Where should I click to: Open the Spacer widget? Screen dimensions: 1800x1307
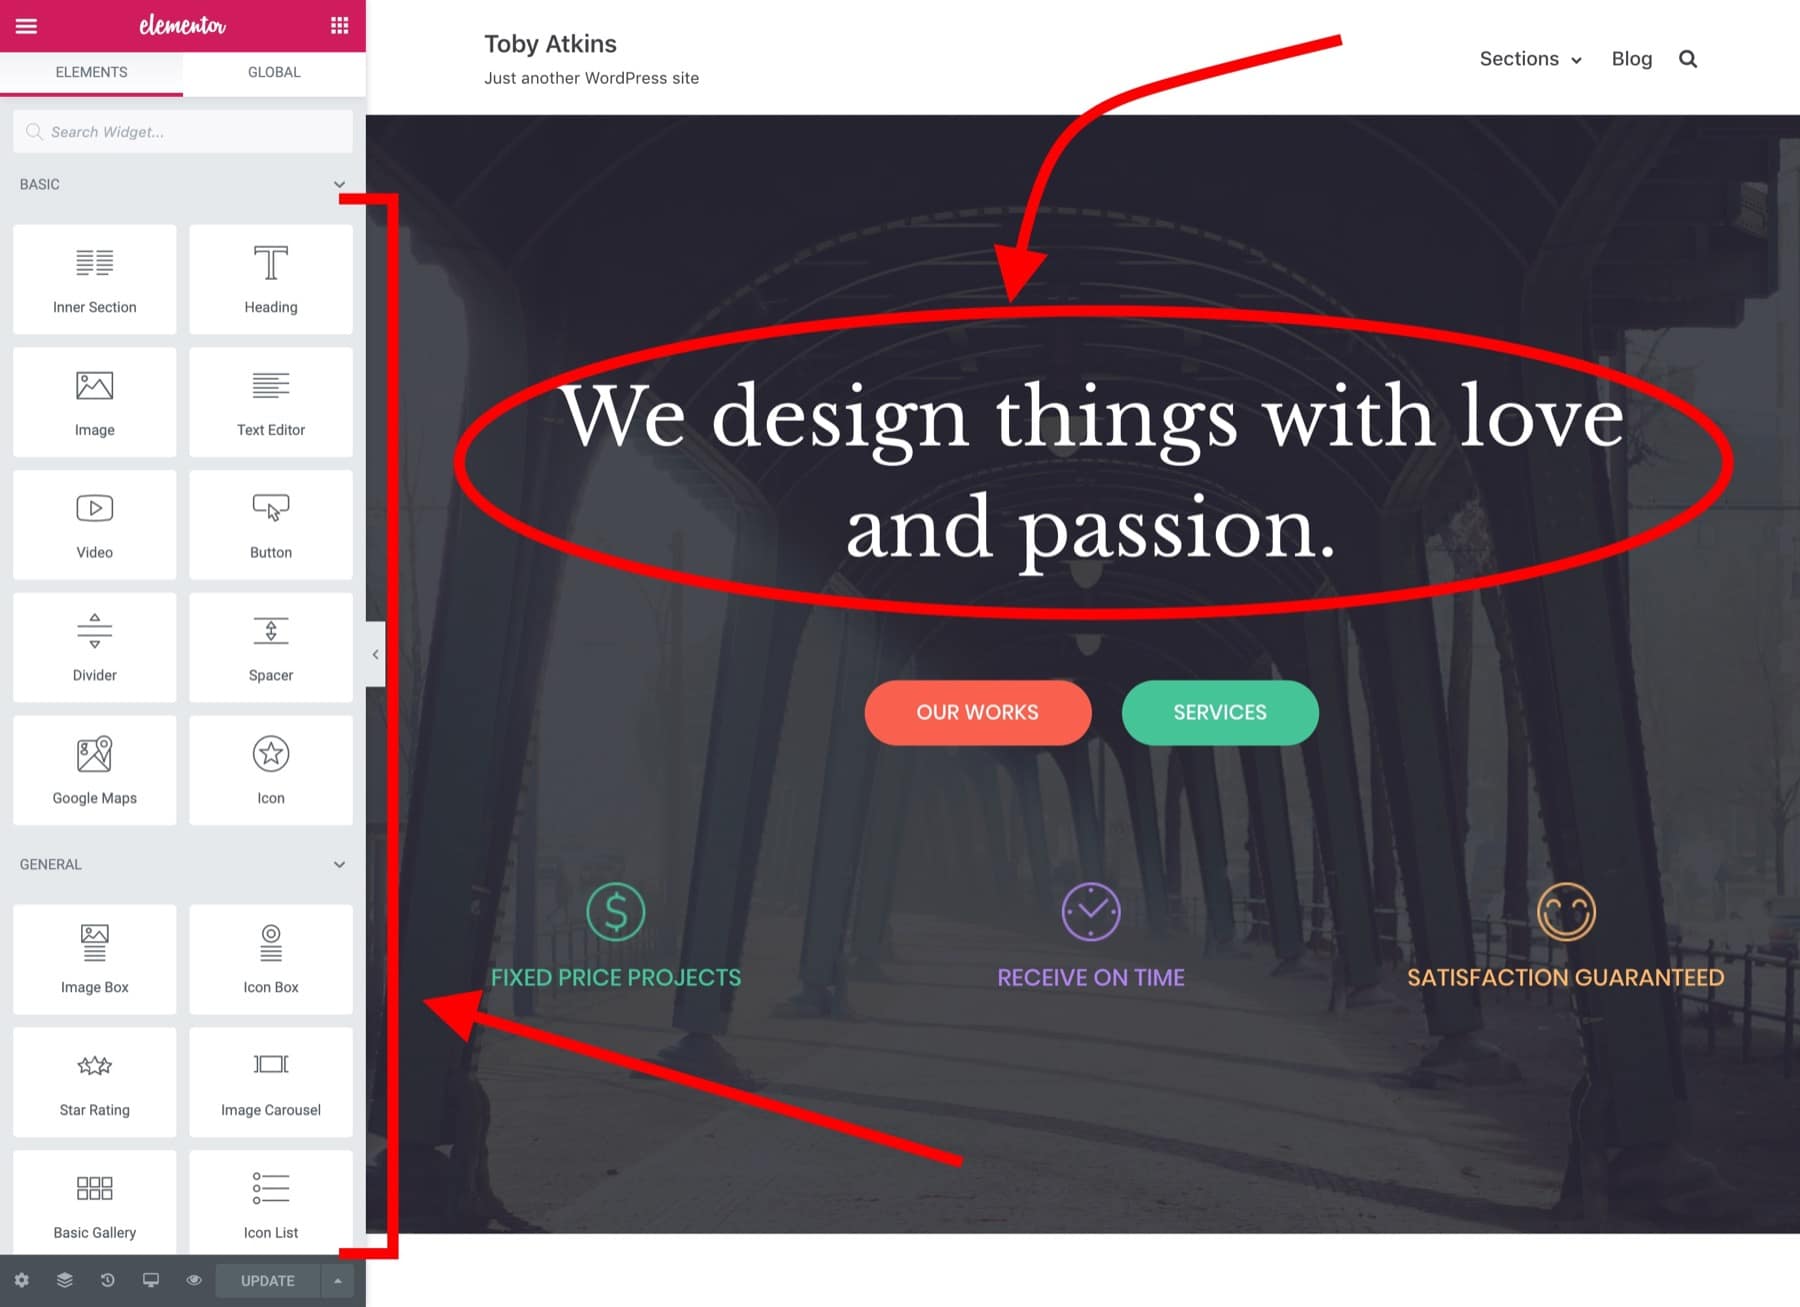(270, 647)
